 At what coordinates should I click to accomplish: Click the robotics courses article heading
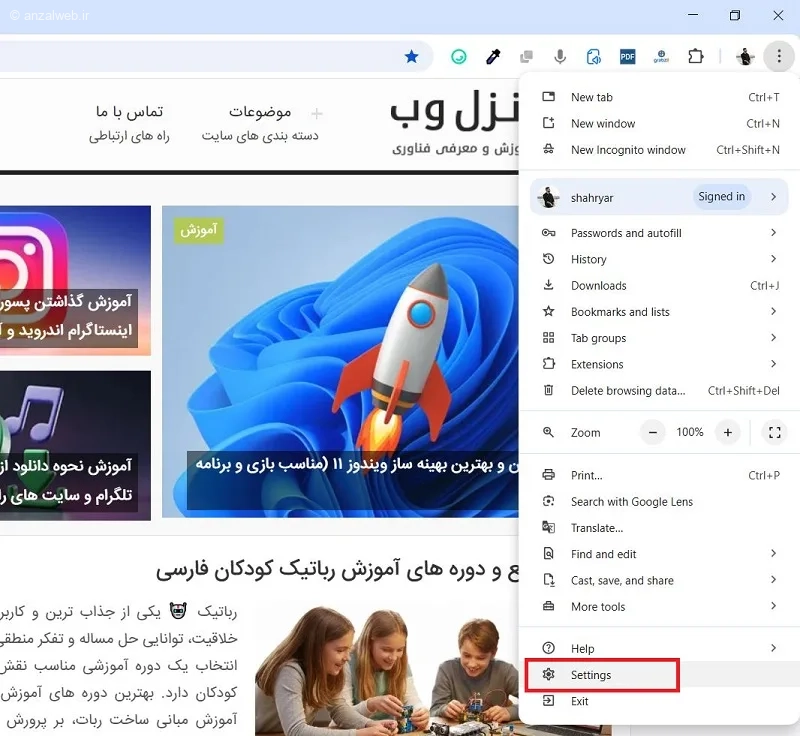337,570
